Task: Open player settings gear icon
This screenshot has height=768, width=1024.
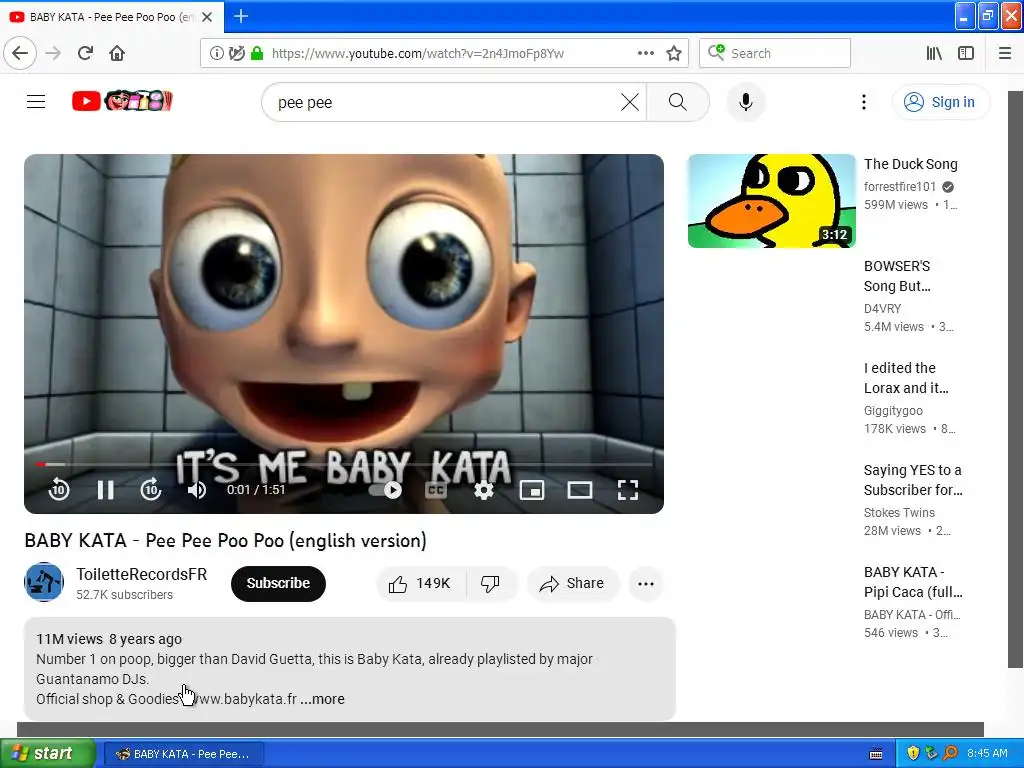Action: (x=484, y=490)
